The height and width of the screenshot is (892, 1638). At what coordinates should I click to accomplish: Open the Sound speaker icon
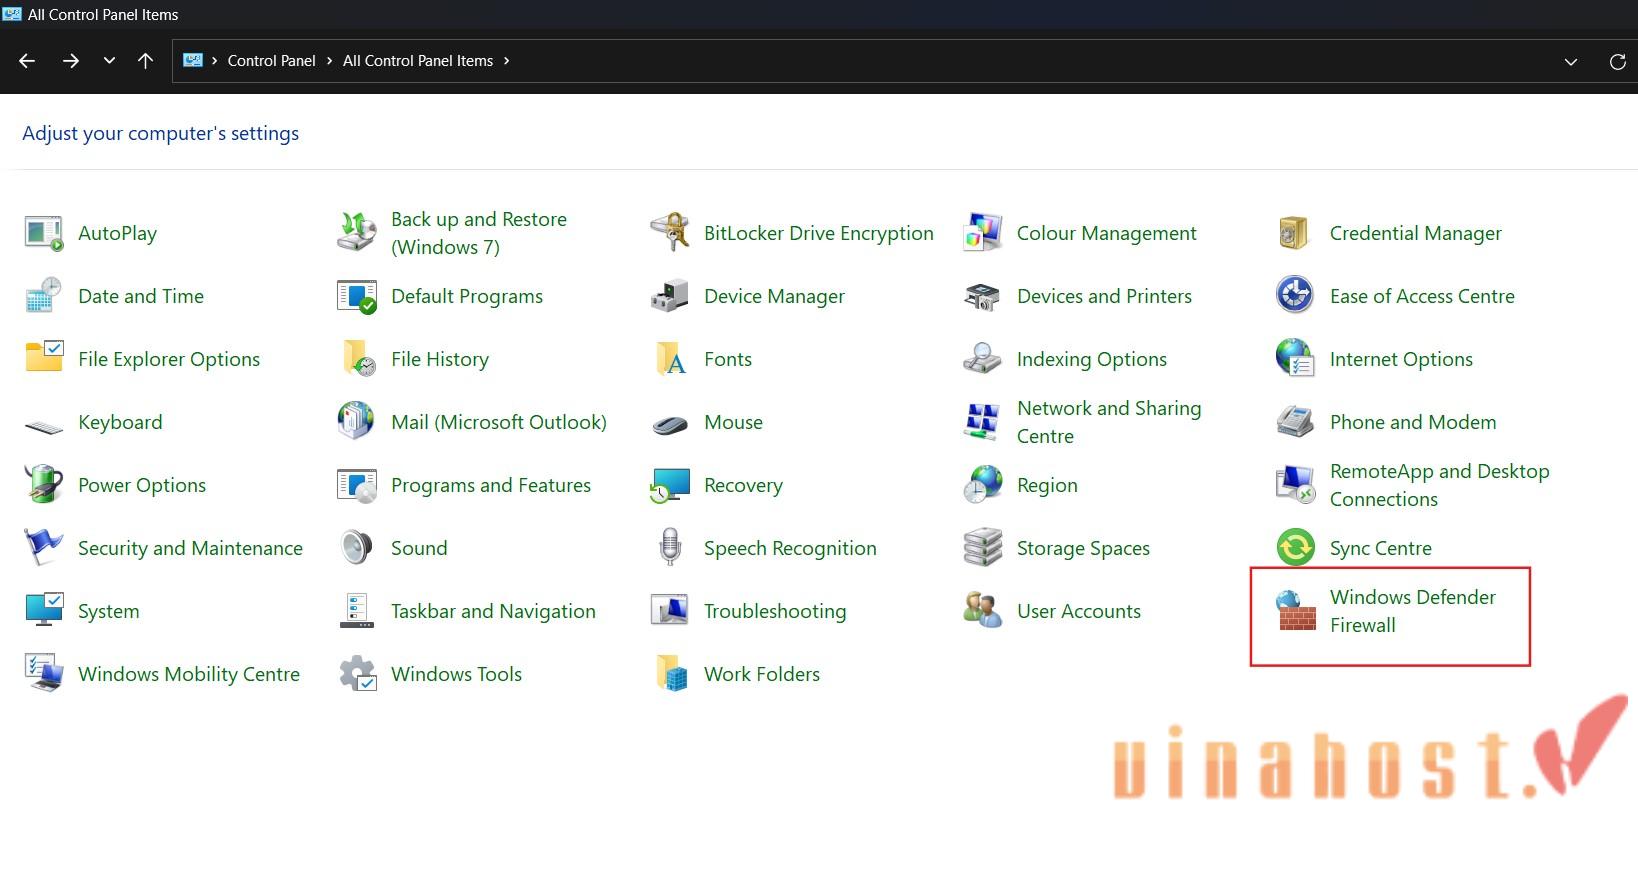[x=356, y=548]
